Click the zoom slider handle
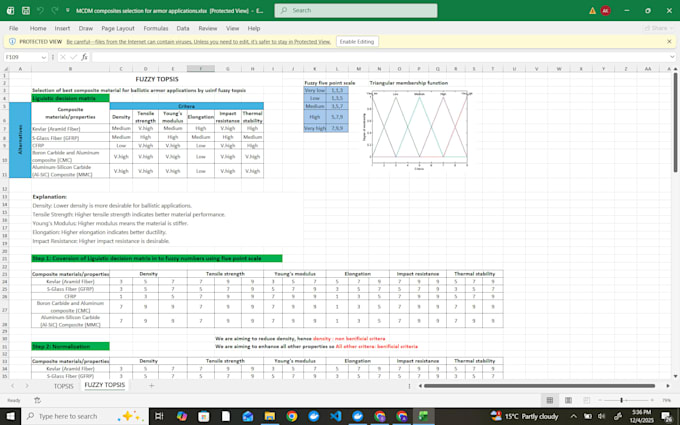Image resolution: width=680 pixels, height=425 pixels. click(x=621, y=400)
